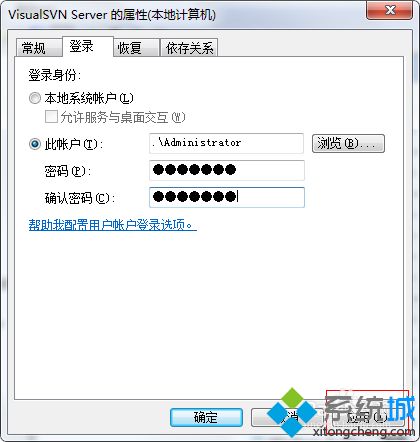Open the 帮助我配置用户帐户登录选项 link
420x442 pixels.
[x=112, y=225]
